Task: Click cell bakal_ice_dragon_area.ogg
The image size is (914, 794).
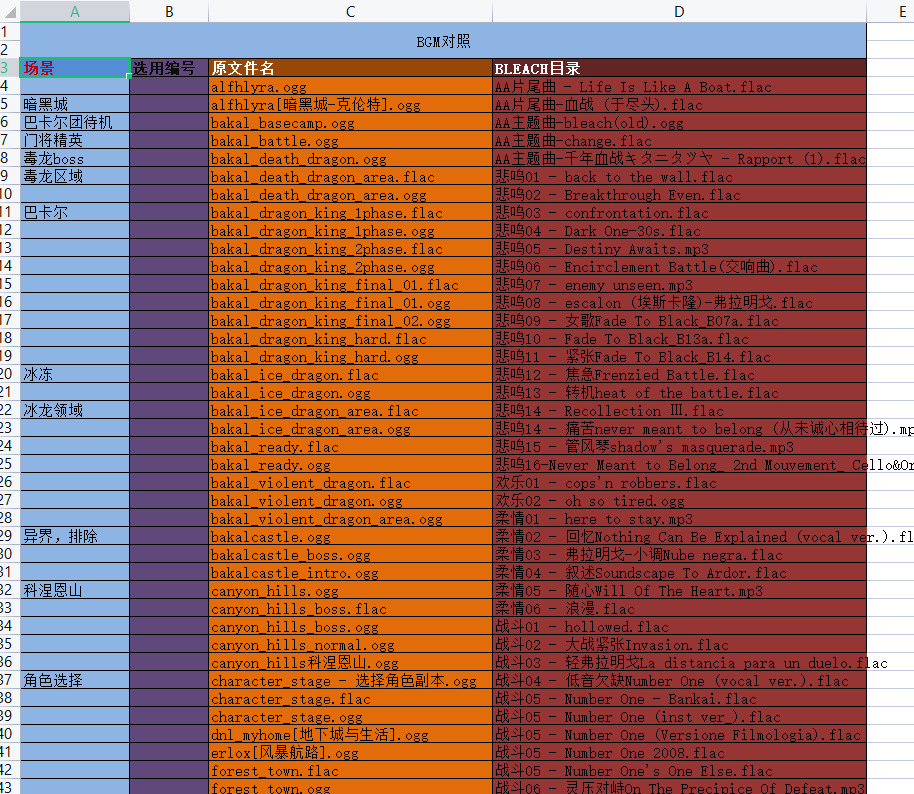Action: tap(350, 428)
